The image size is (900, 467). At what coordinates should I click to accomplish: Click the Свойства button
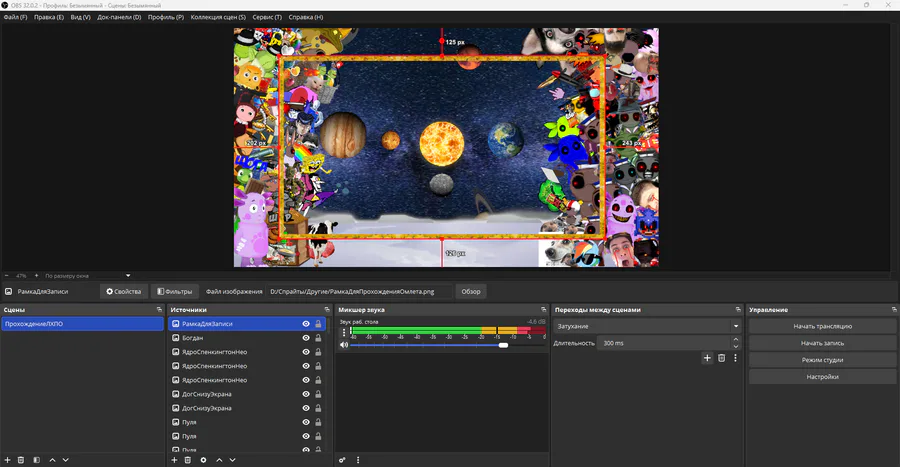pyautogui.click(x=124, y=291)
